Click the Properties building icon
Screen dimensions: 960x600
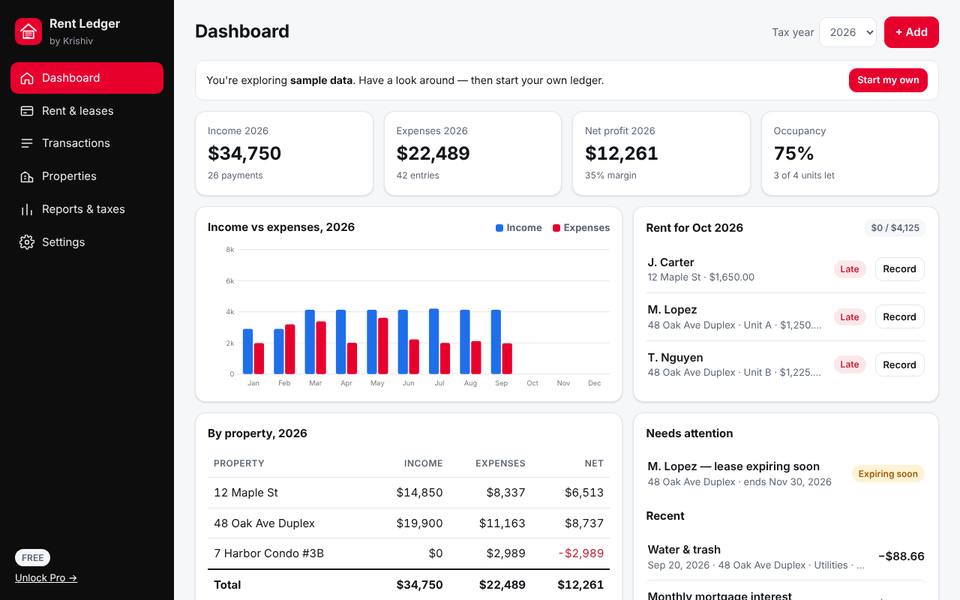[x=26, y=176]
